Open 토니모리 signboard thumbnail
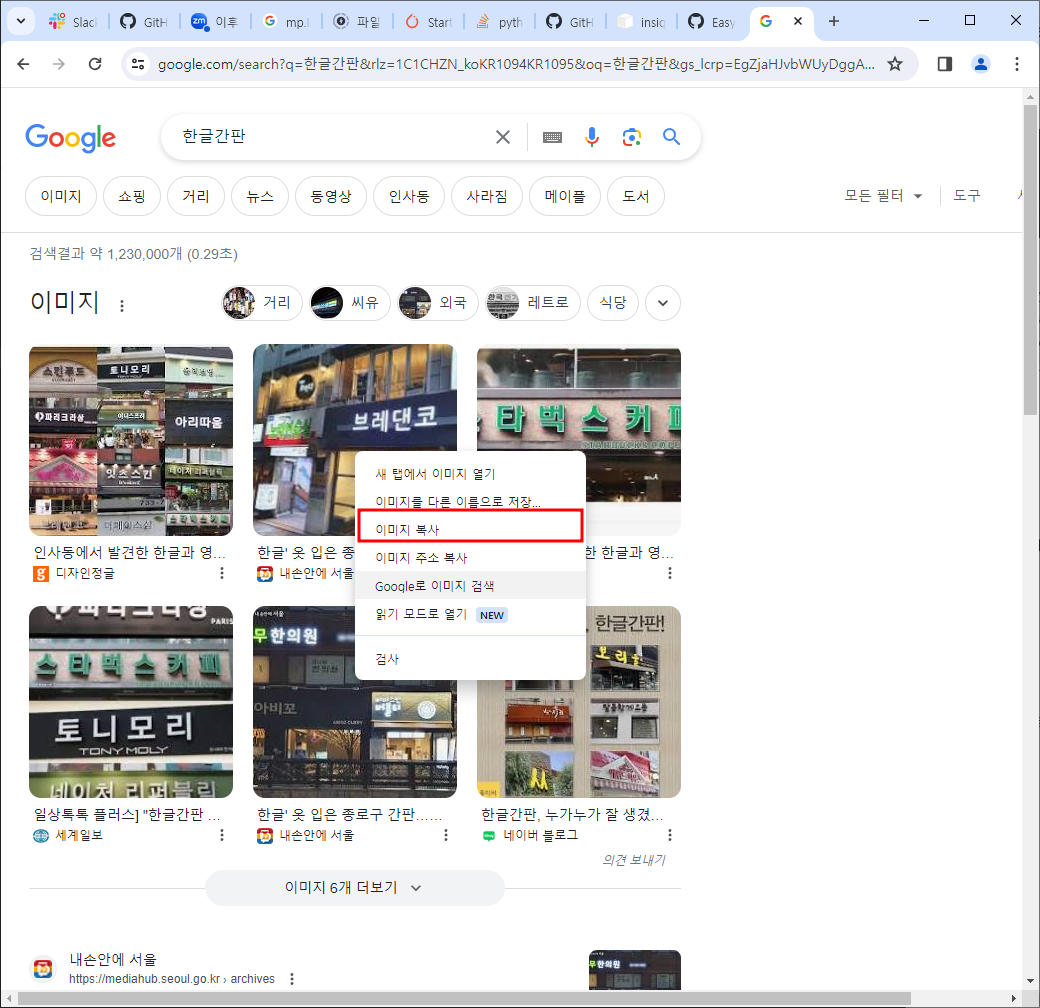This screenshot has width=1040, height=1008. pos(131,702)
